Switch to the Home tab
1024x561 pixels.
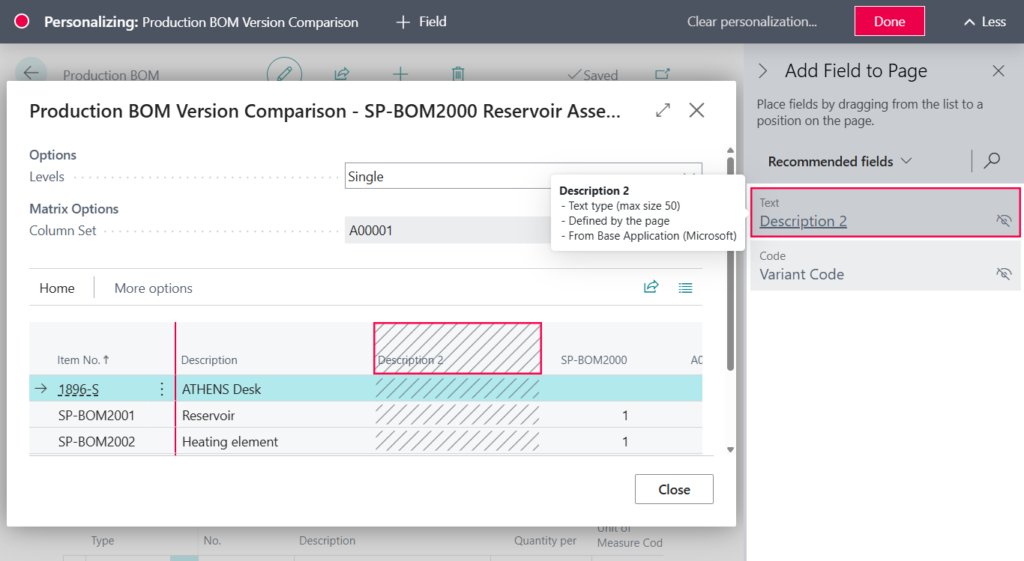pyautogui.click(x=57, y=288)
